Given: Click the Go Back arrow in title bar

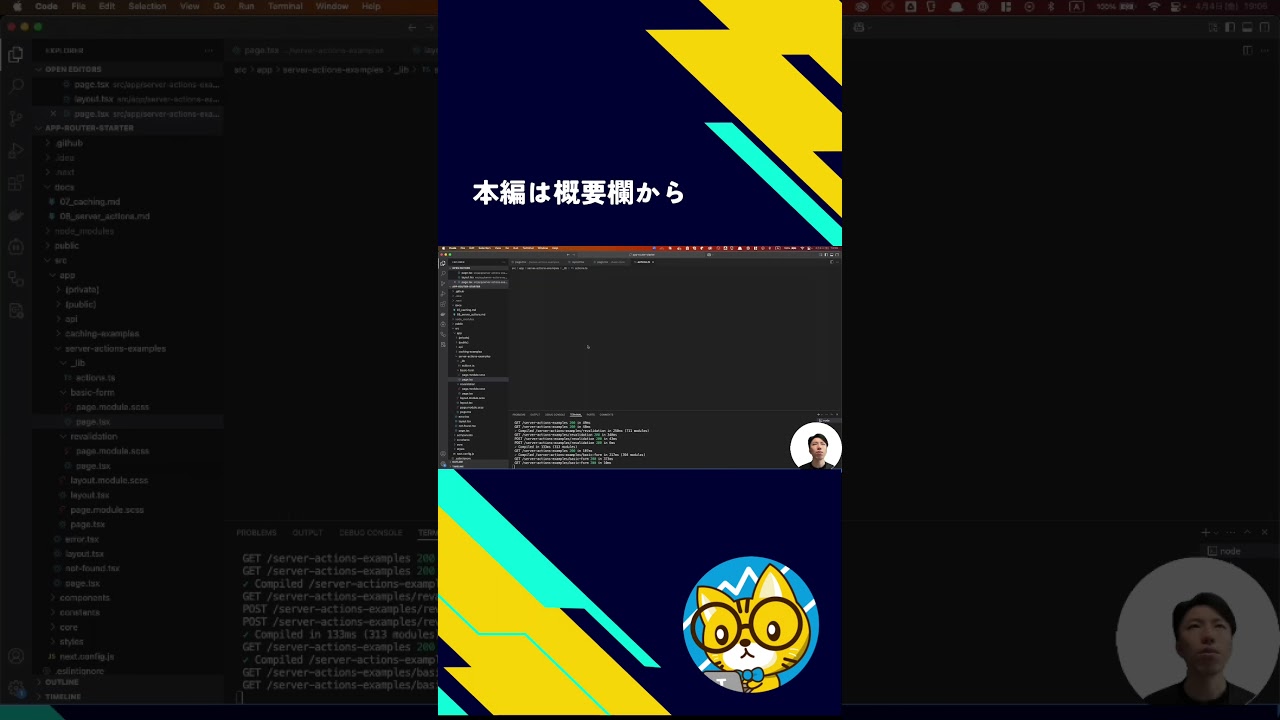Looking at the screenshot, I should 413,27.
